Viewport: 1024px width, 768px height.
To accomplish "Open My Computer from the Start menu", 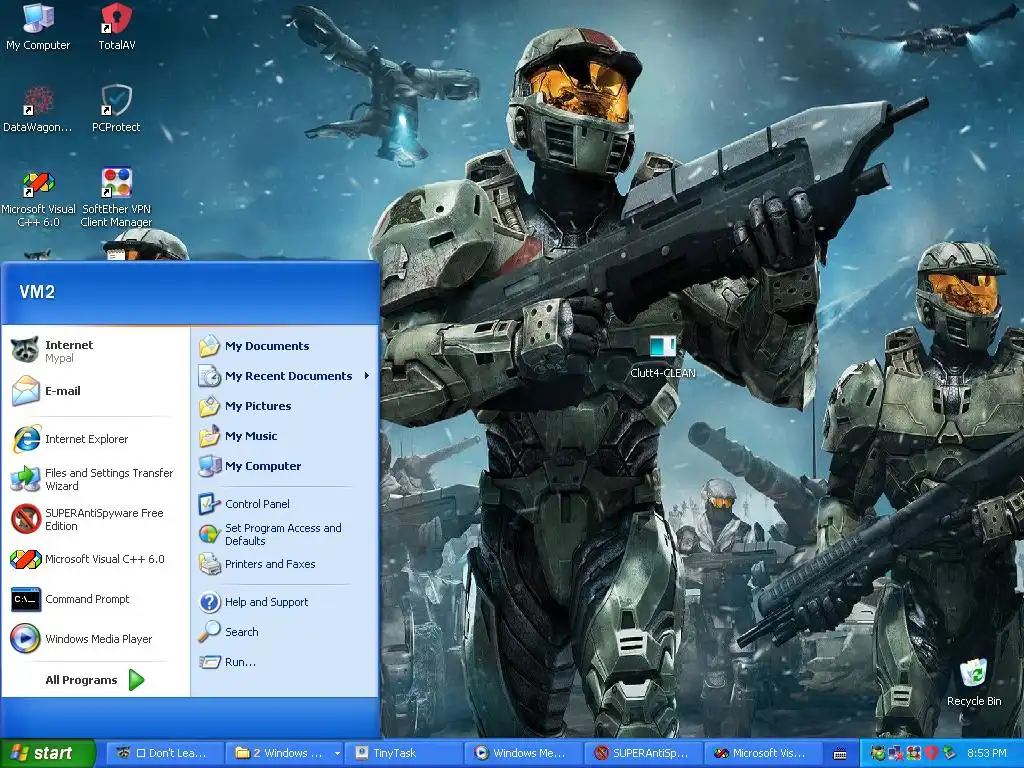I will click(285, 466).
